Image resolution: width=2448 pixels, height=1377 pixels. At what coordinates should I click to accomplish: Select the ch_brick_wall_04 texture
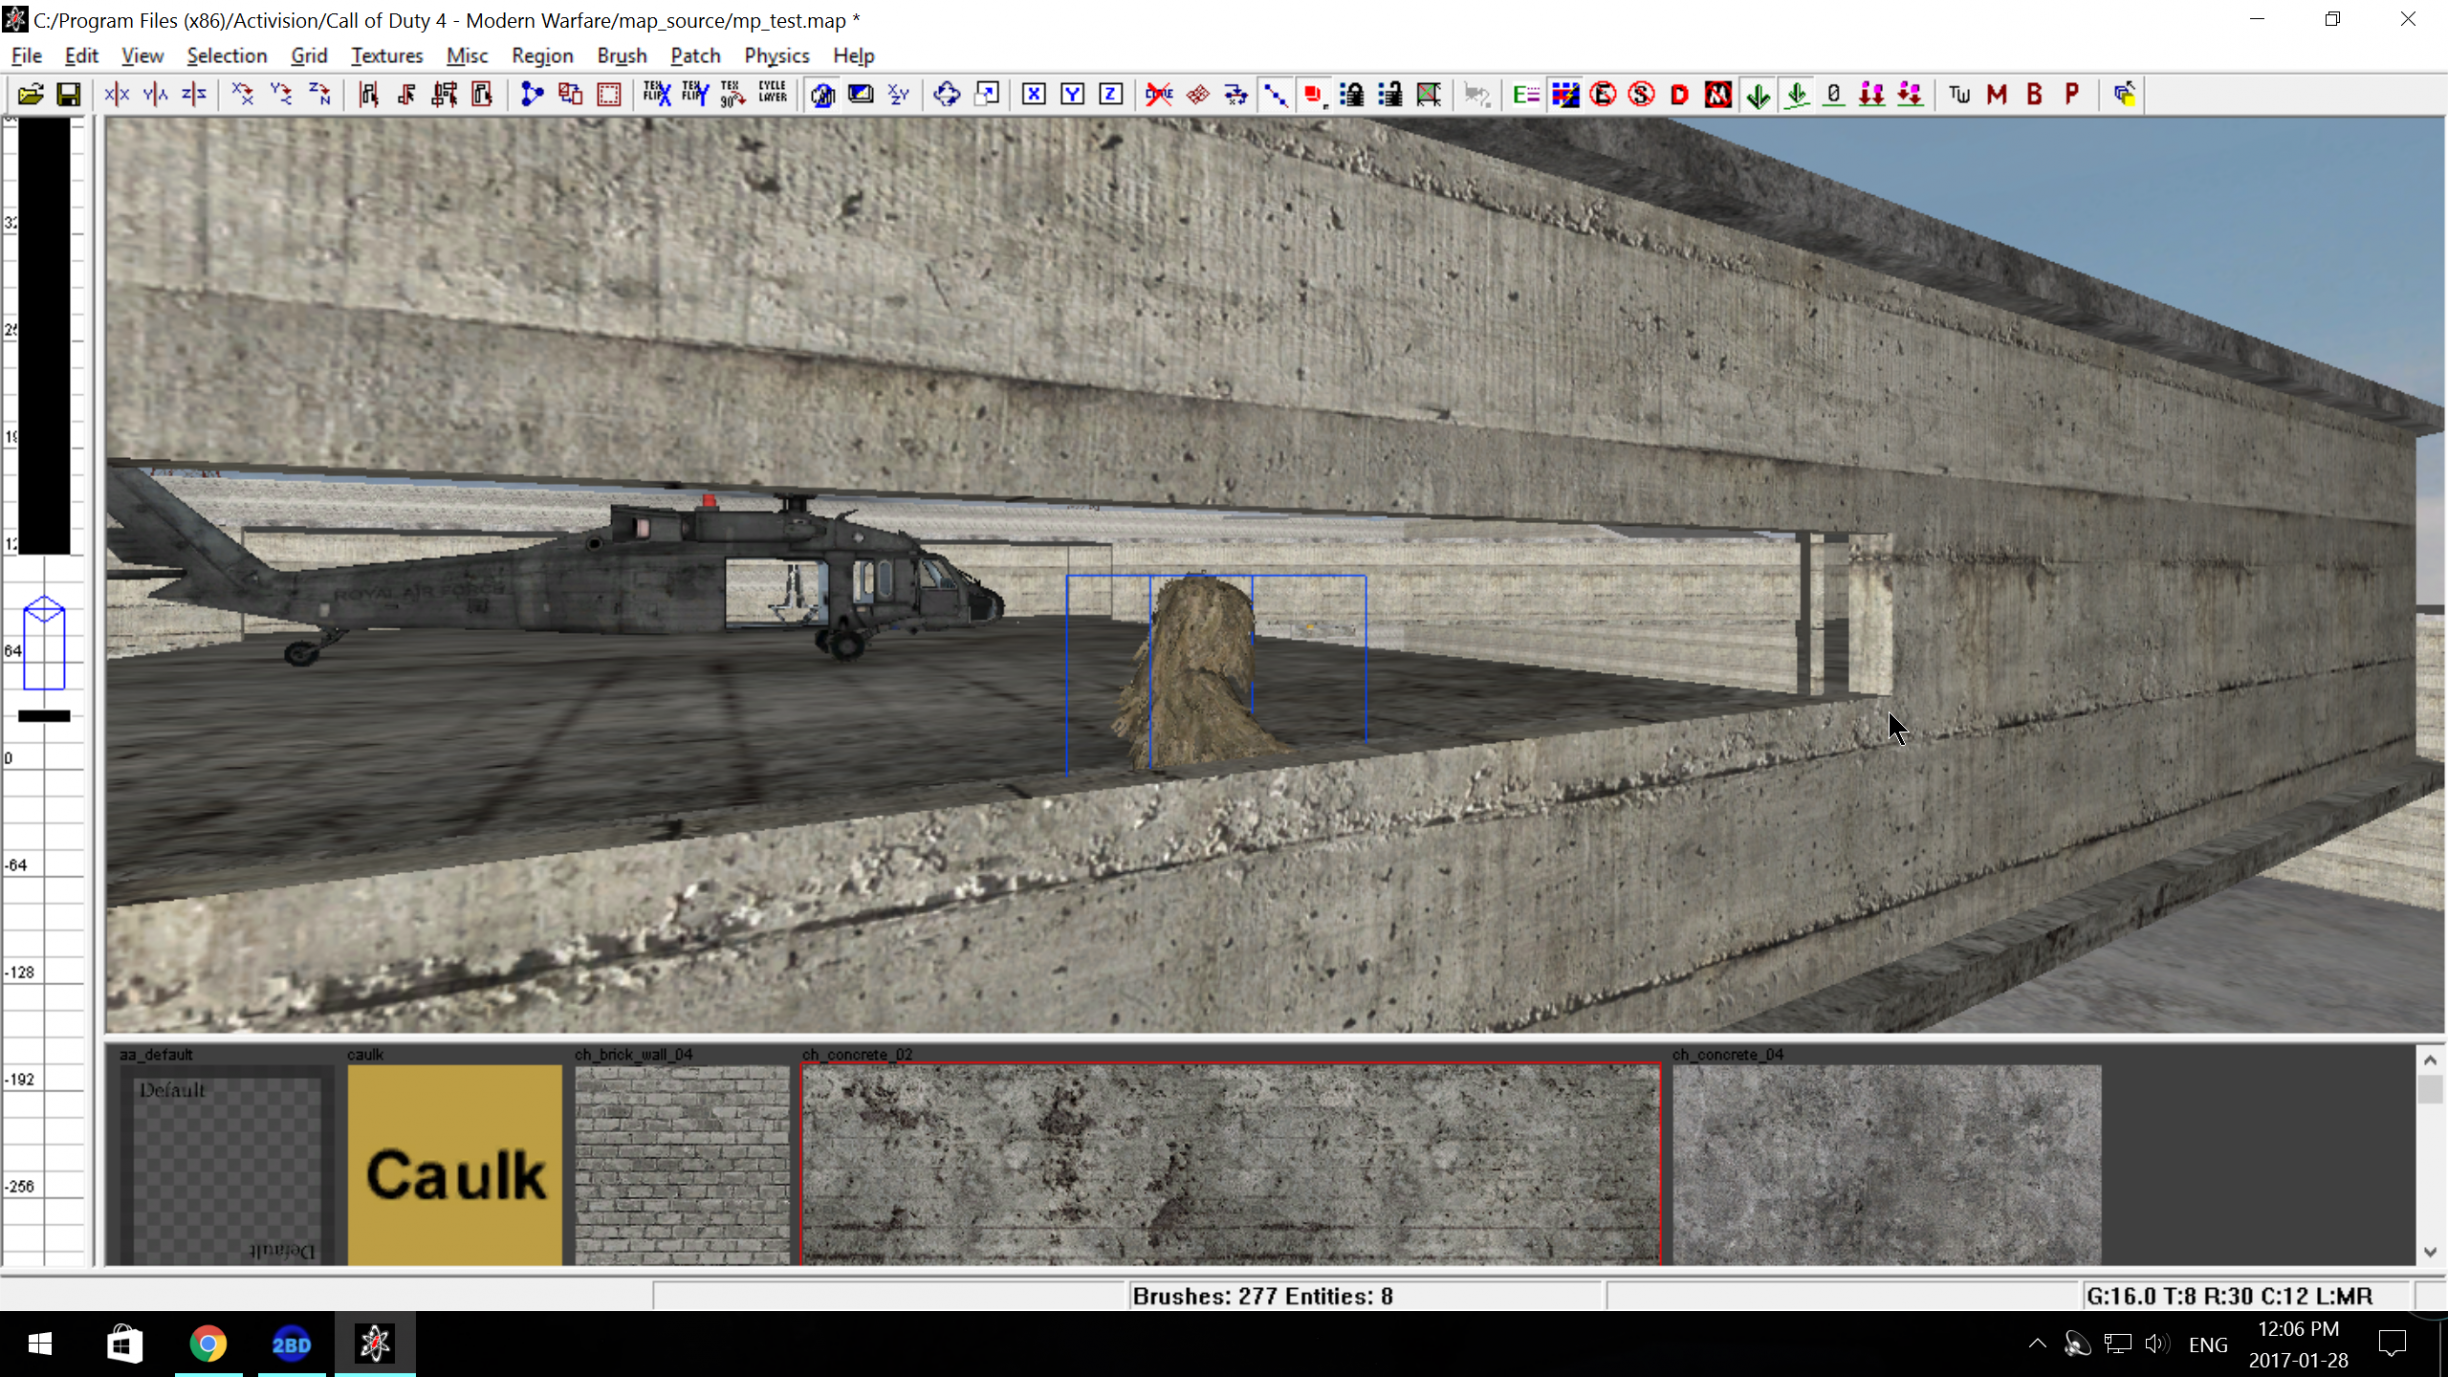(682, 1165)
